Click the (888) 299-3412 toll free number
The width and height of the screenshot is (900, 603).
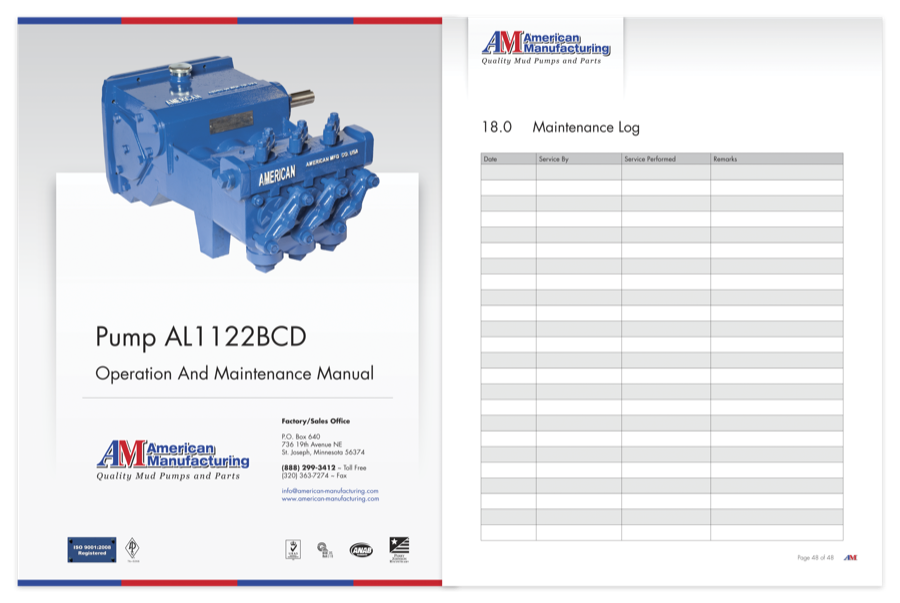tap(308, 468)
